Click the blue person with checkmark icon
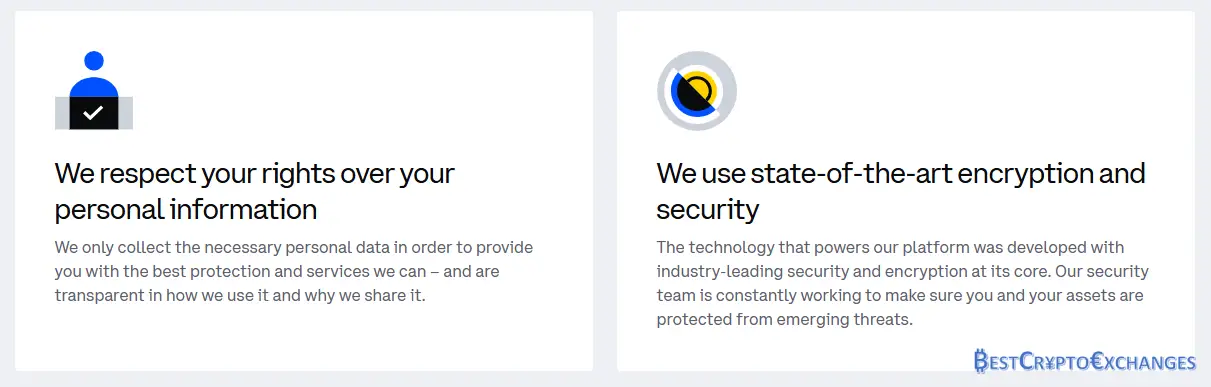 click(94, 90)
